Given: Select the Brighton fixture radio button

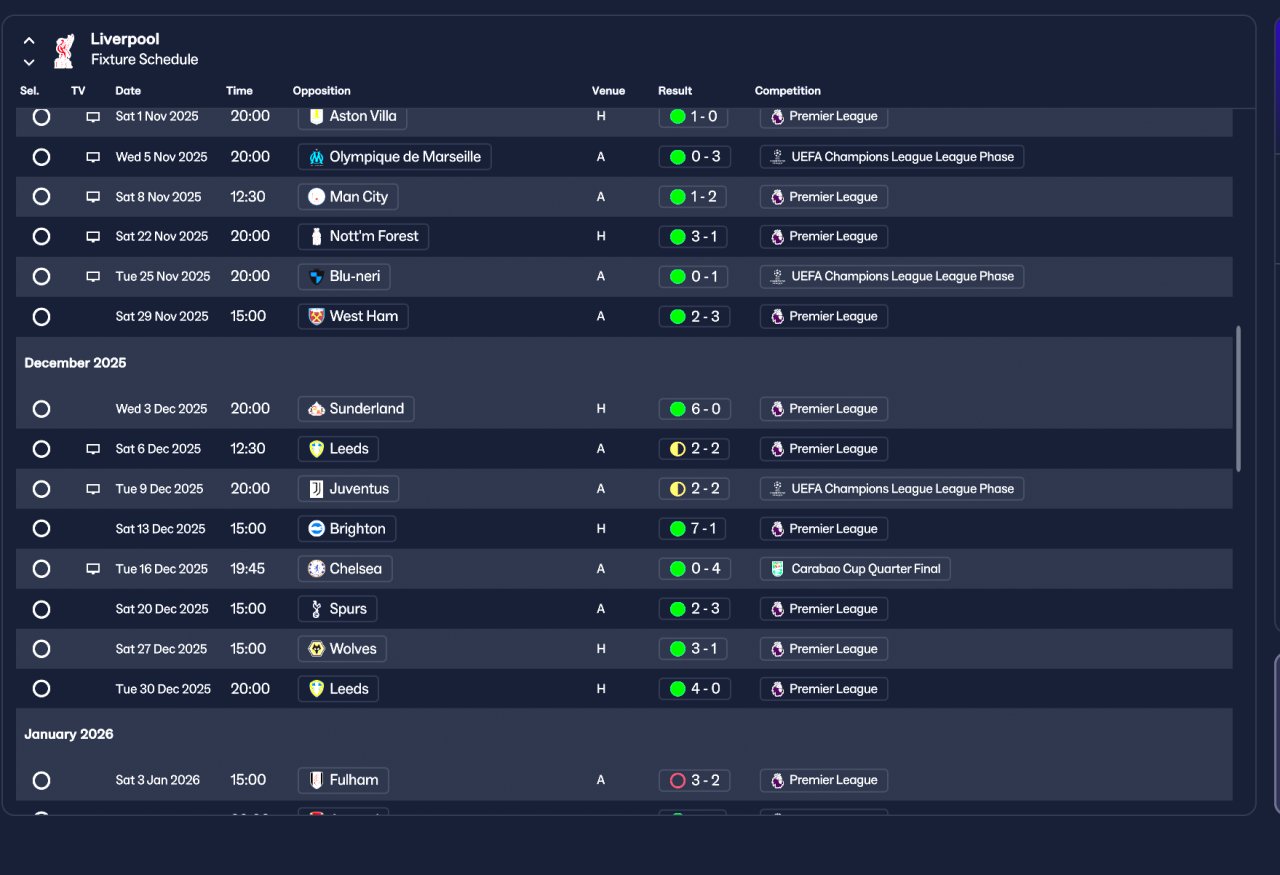Looking at the screenshot, I should point(41,528).
